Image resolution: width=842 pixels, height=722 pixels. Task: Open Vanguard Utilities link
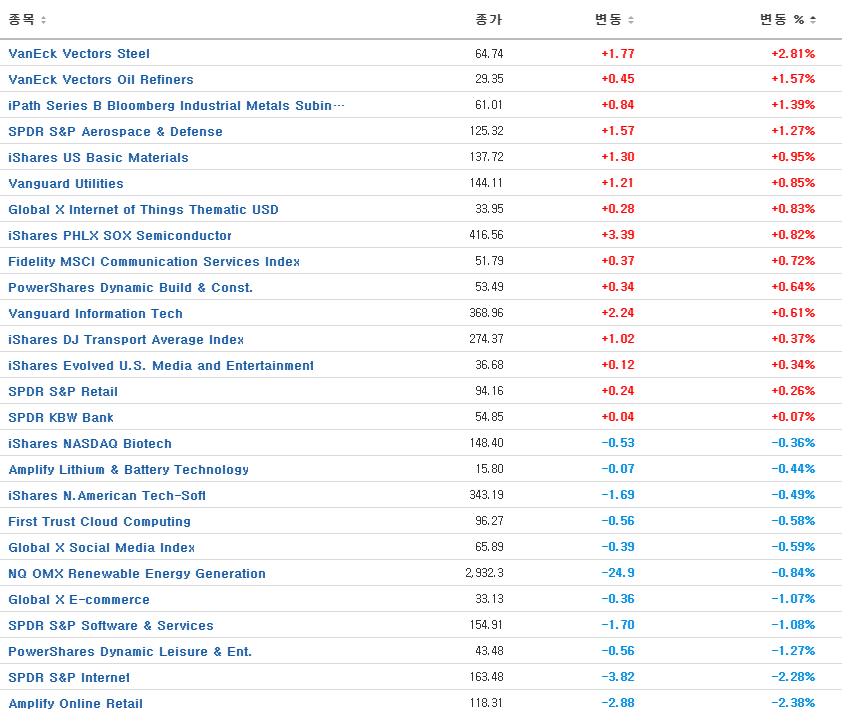(66, 184)
